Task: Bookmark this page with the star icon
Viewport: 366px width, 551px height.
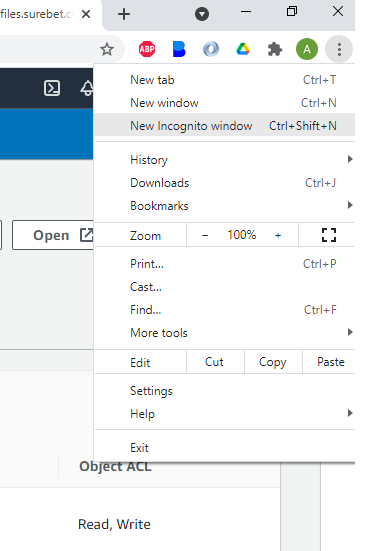Action: pyautogui.click(x=107, y=49)
